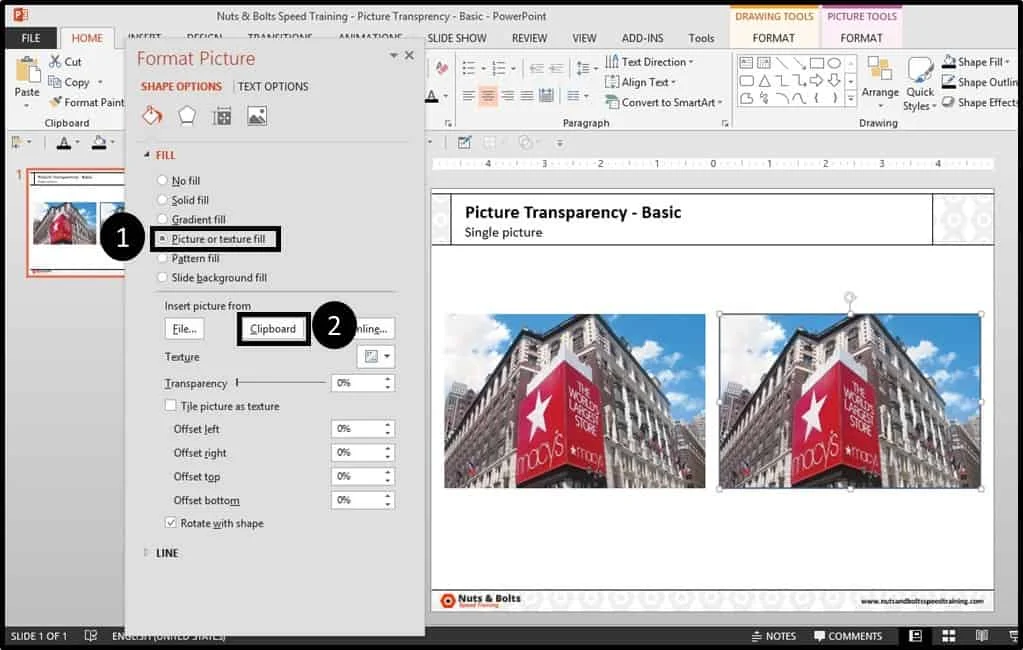The image size is (1023, 650).
Task: Select the oval shape in gallery
Action: tap(834, 63)
